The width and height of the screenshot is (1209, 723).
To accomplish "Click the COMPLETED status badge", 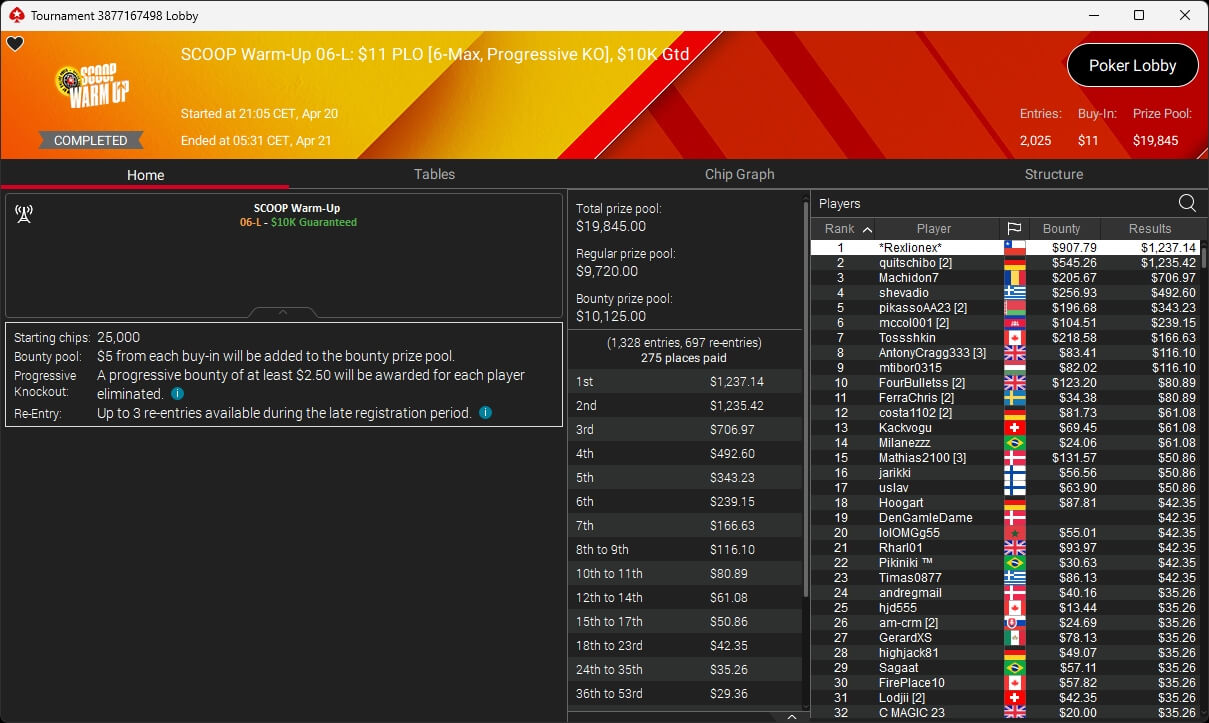I will [91, 141].
